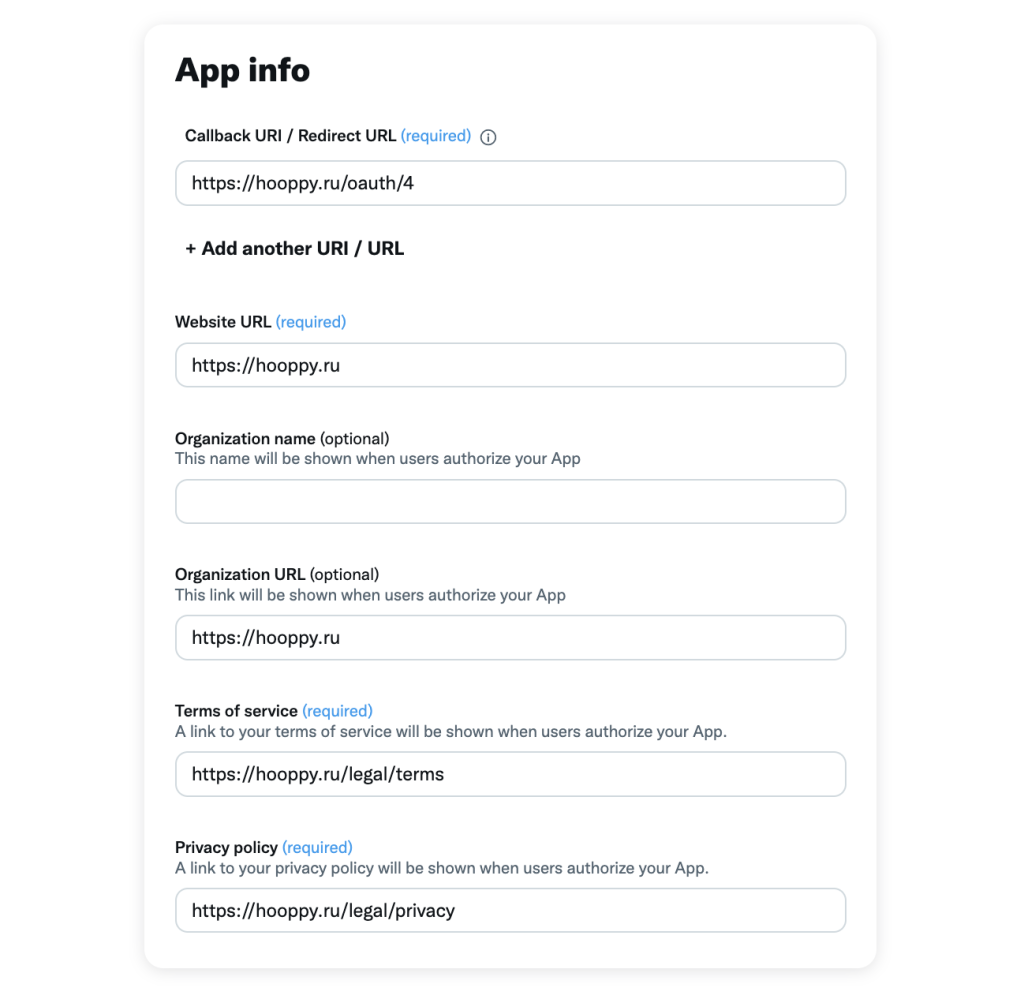Click the "Website URL" field label

[223, 322]
